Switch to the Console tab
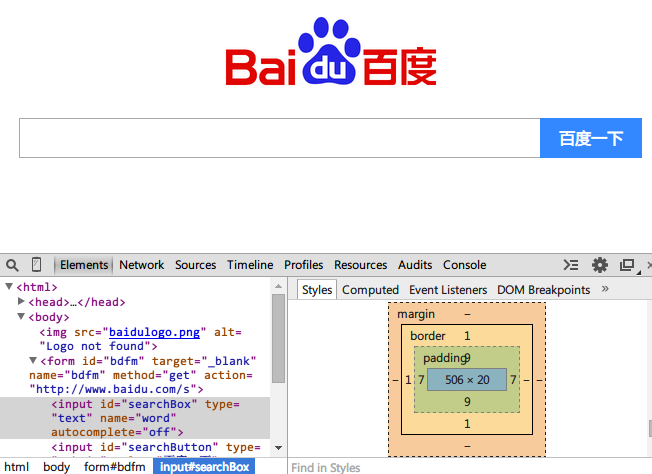 [464, 265]
